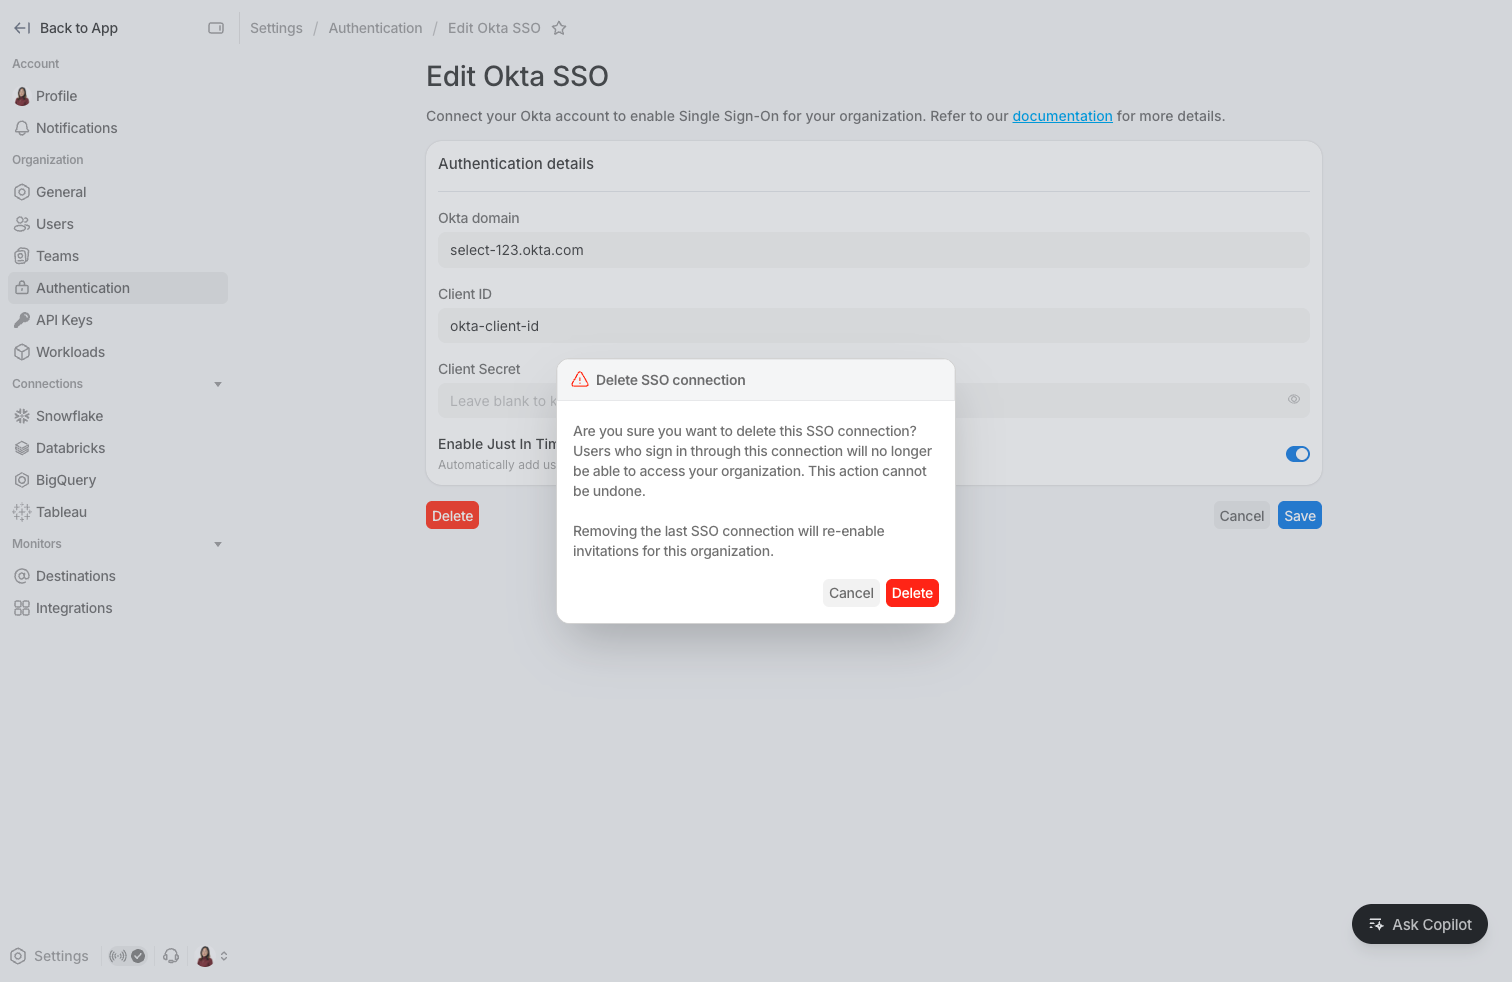
Task: Toggle Client Secret visibility with eye icon
Action: click(1293, 400)
